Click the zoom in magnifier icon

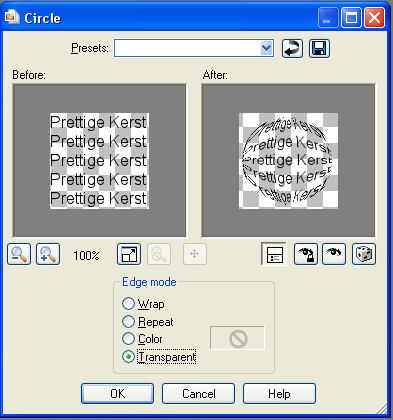(x=48, y=254)
